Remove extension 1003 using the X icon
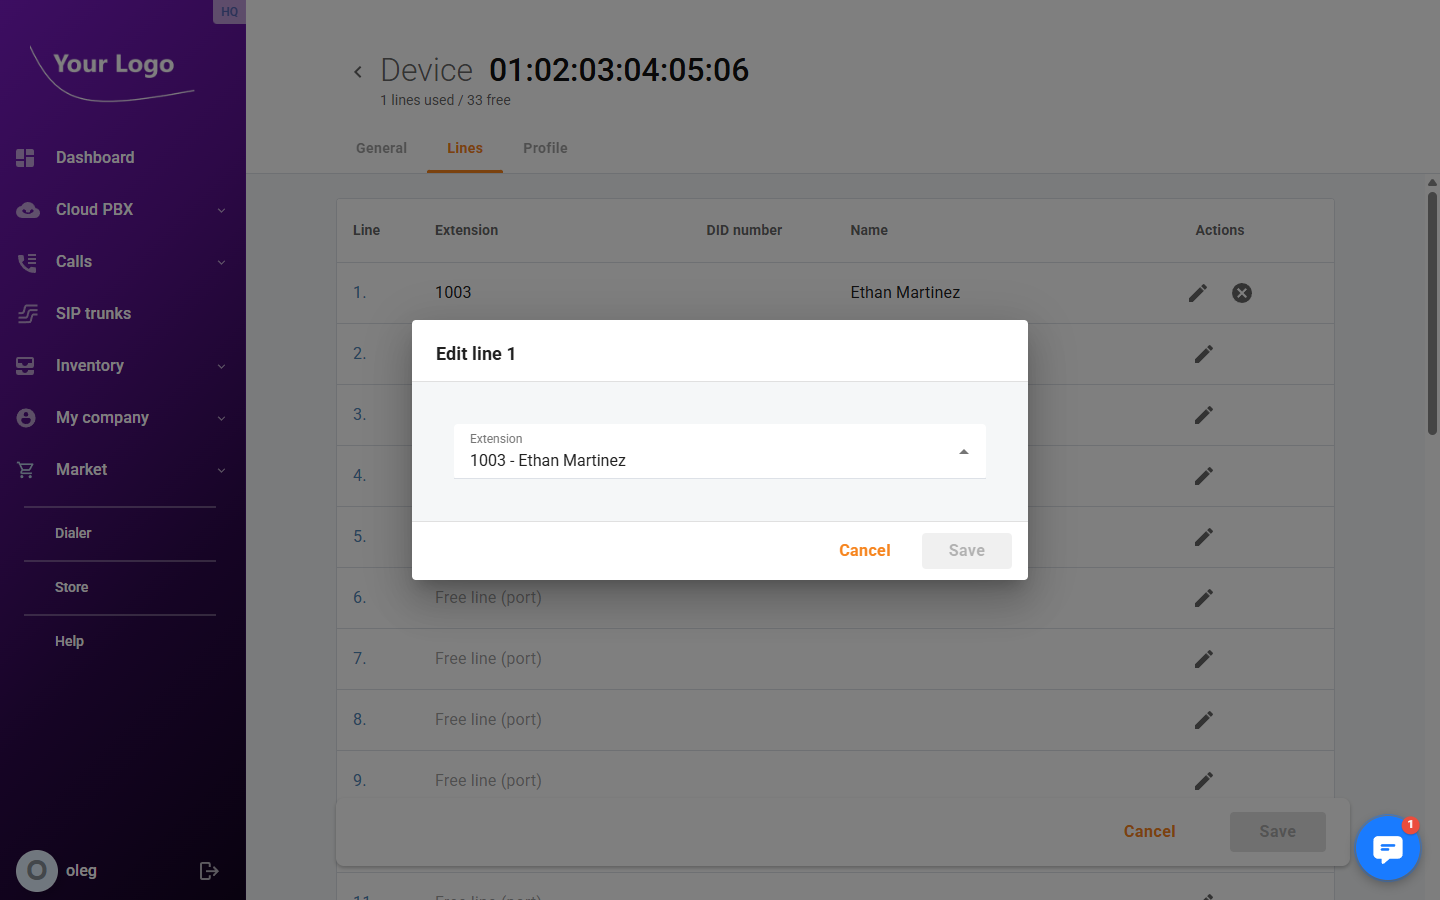This screenshot has width=1440, height=900. [1242, 292]
